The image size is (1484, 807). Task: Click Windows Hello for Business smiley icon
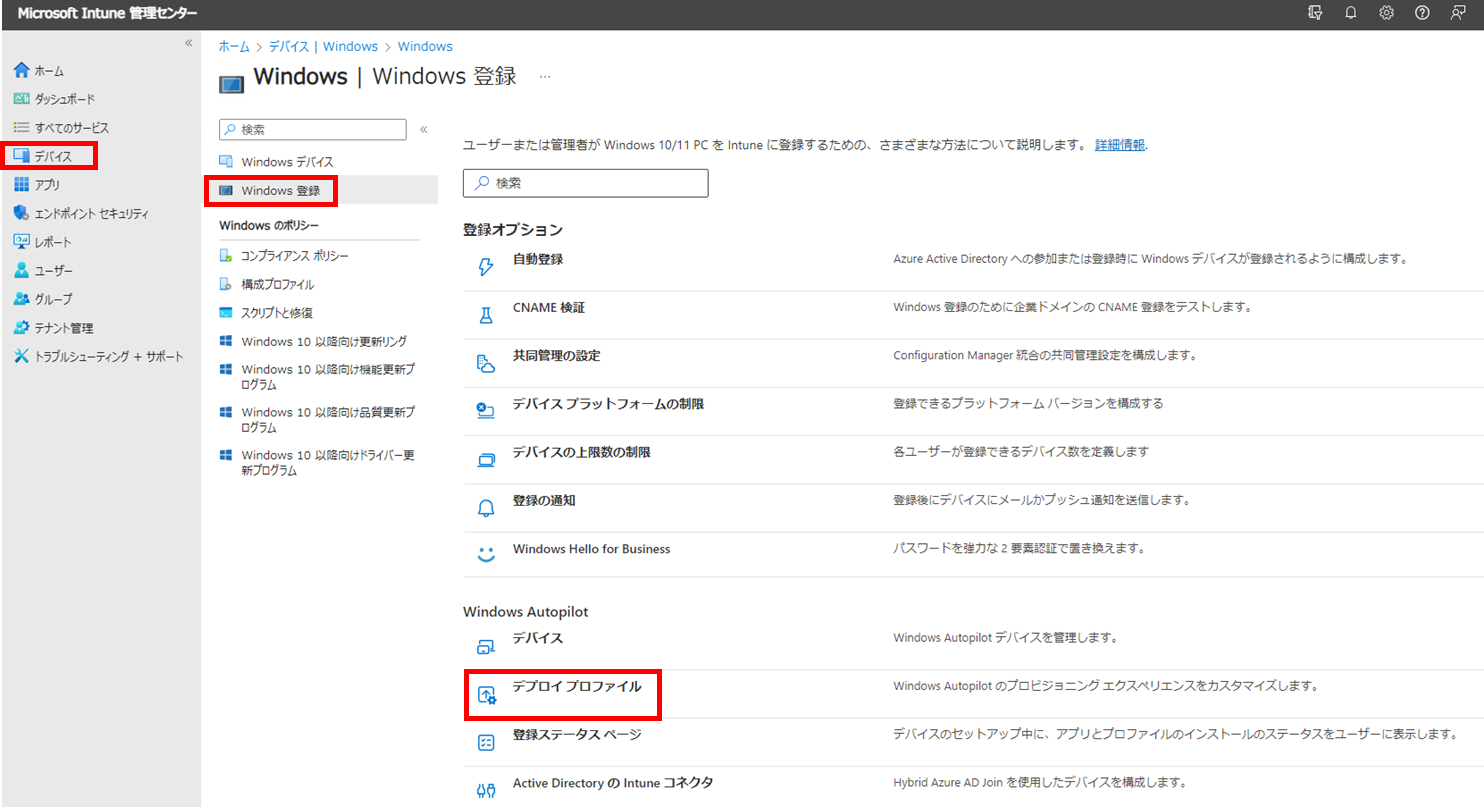point(486,555)
